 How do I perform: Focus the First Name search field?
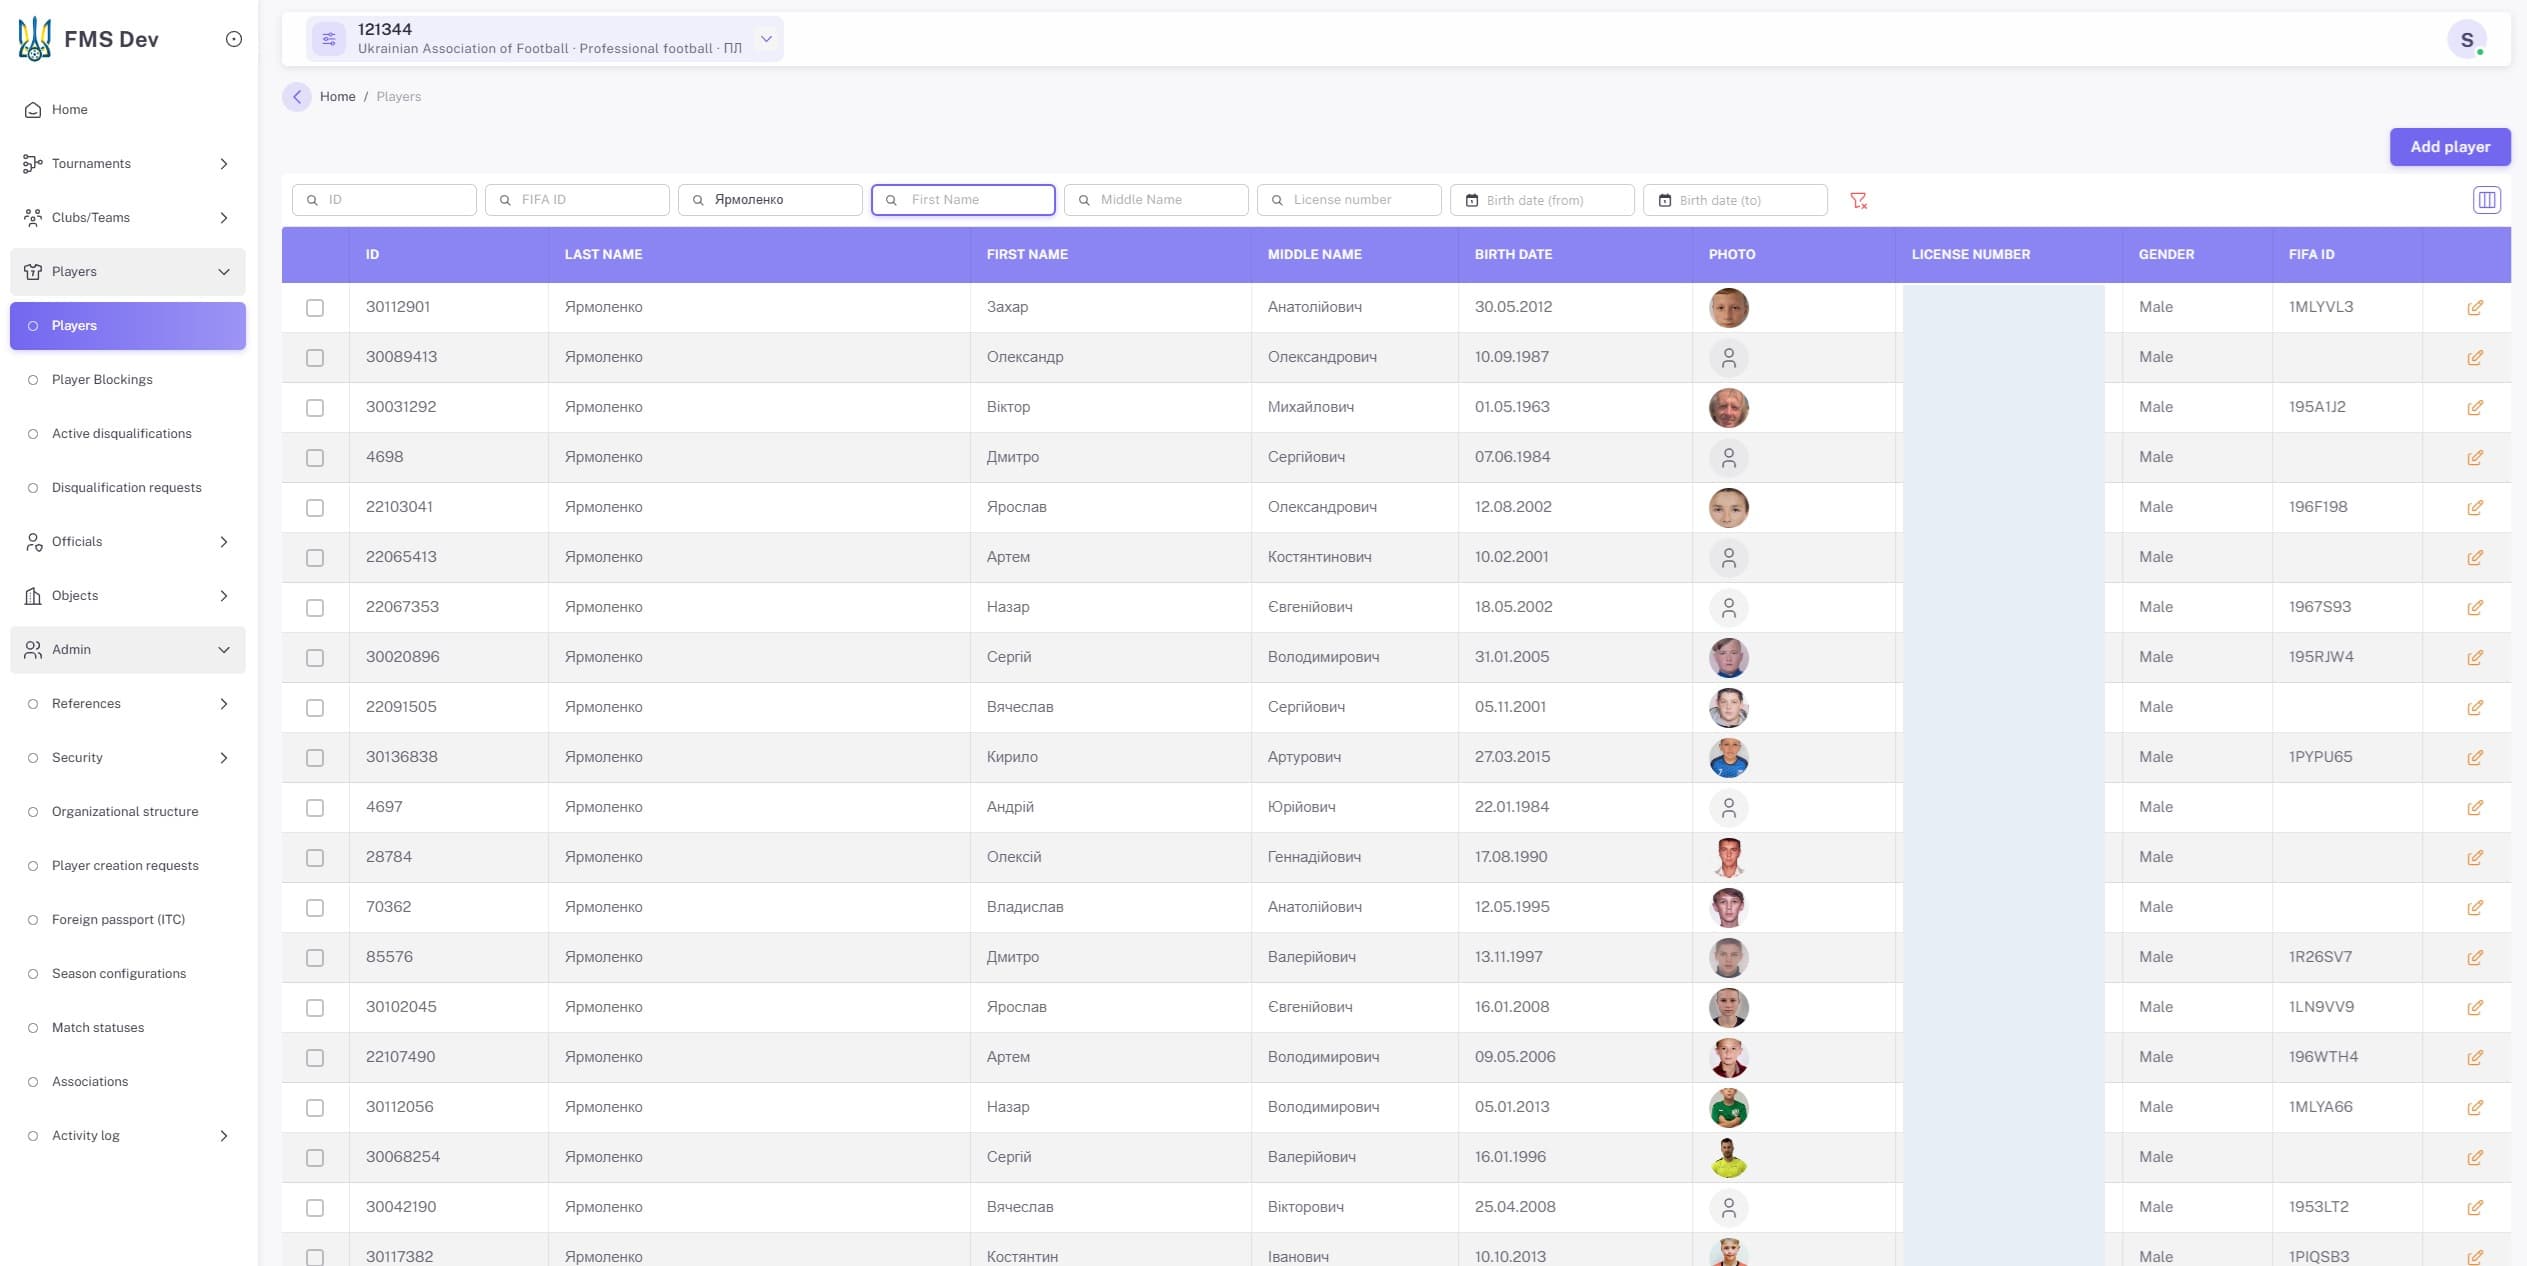click(963, 200)
